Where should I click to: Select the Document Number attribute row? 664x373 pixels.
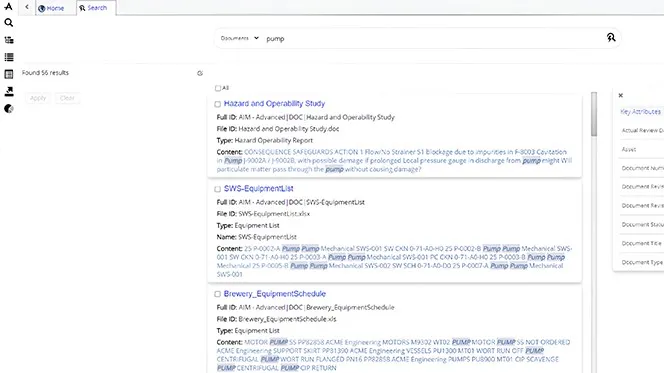[x=642, y=168]
